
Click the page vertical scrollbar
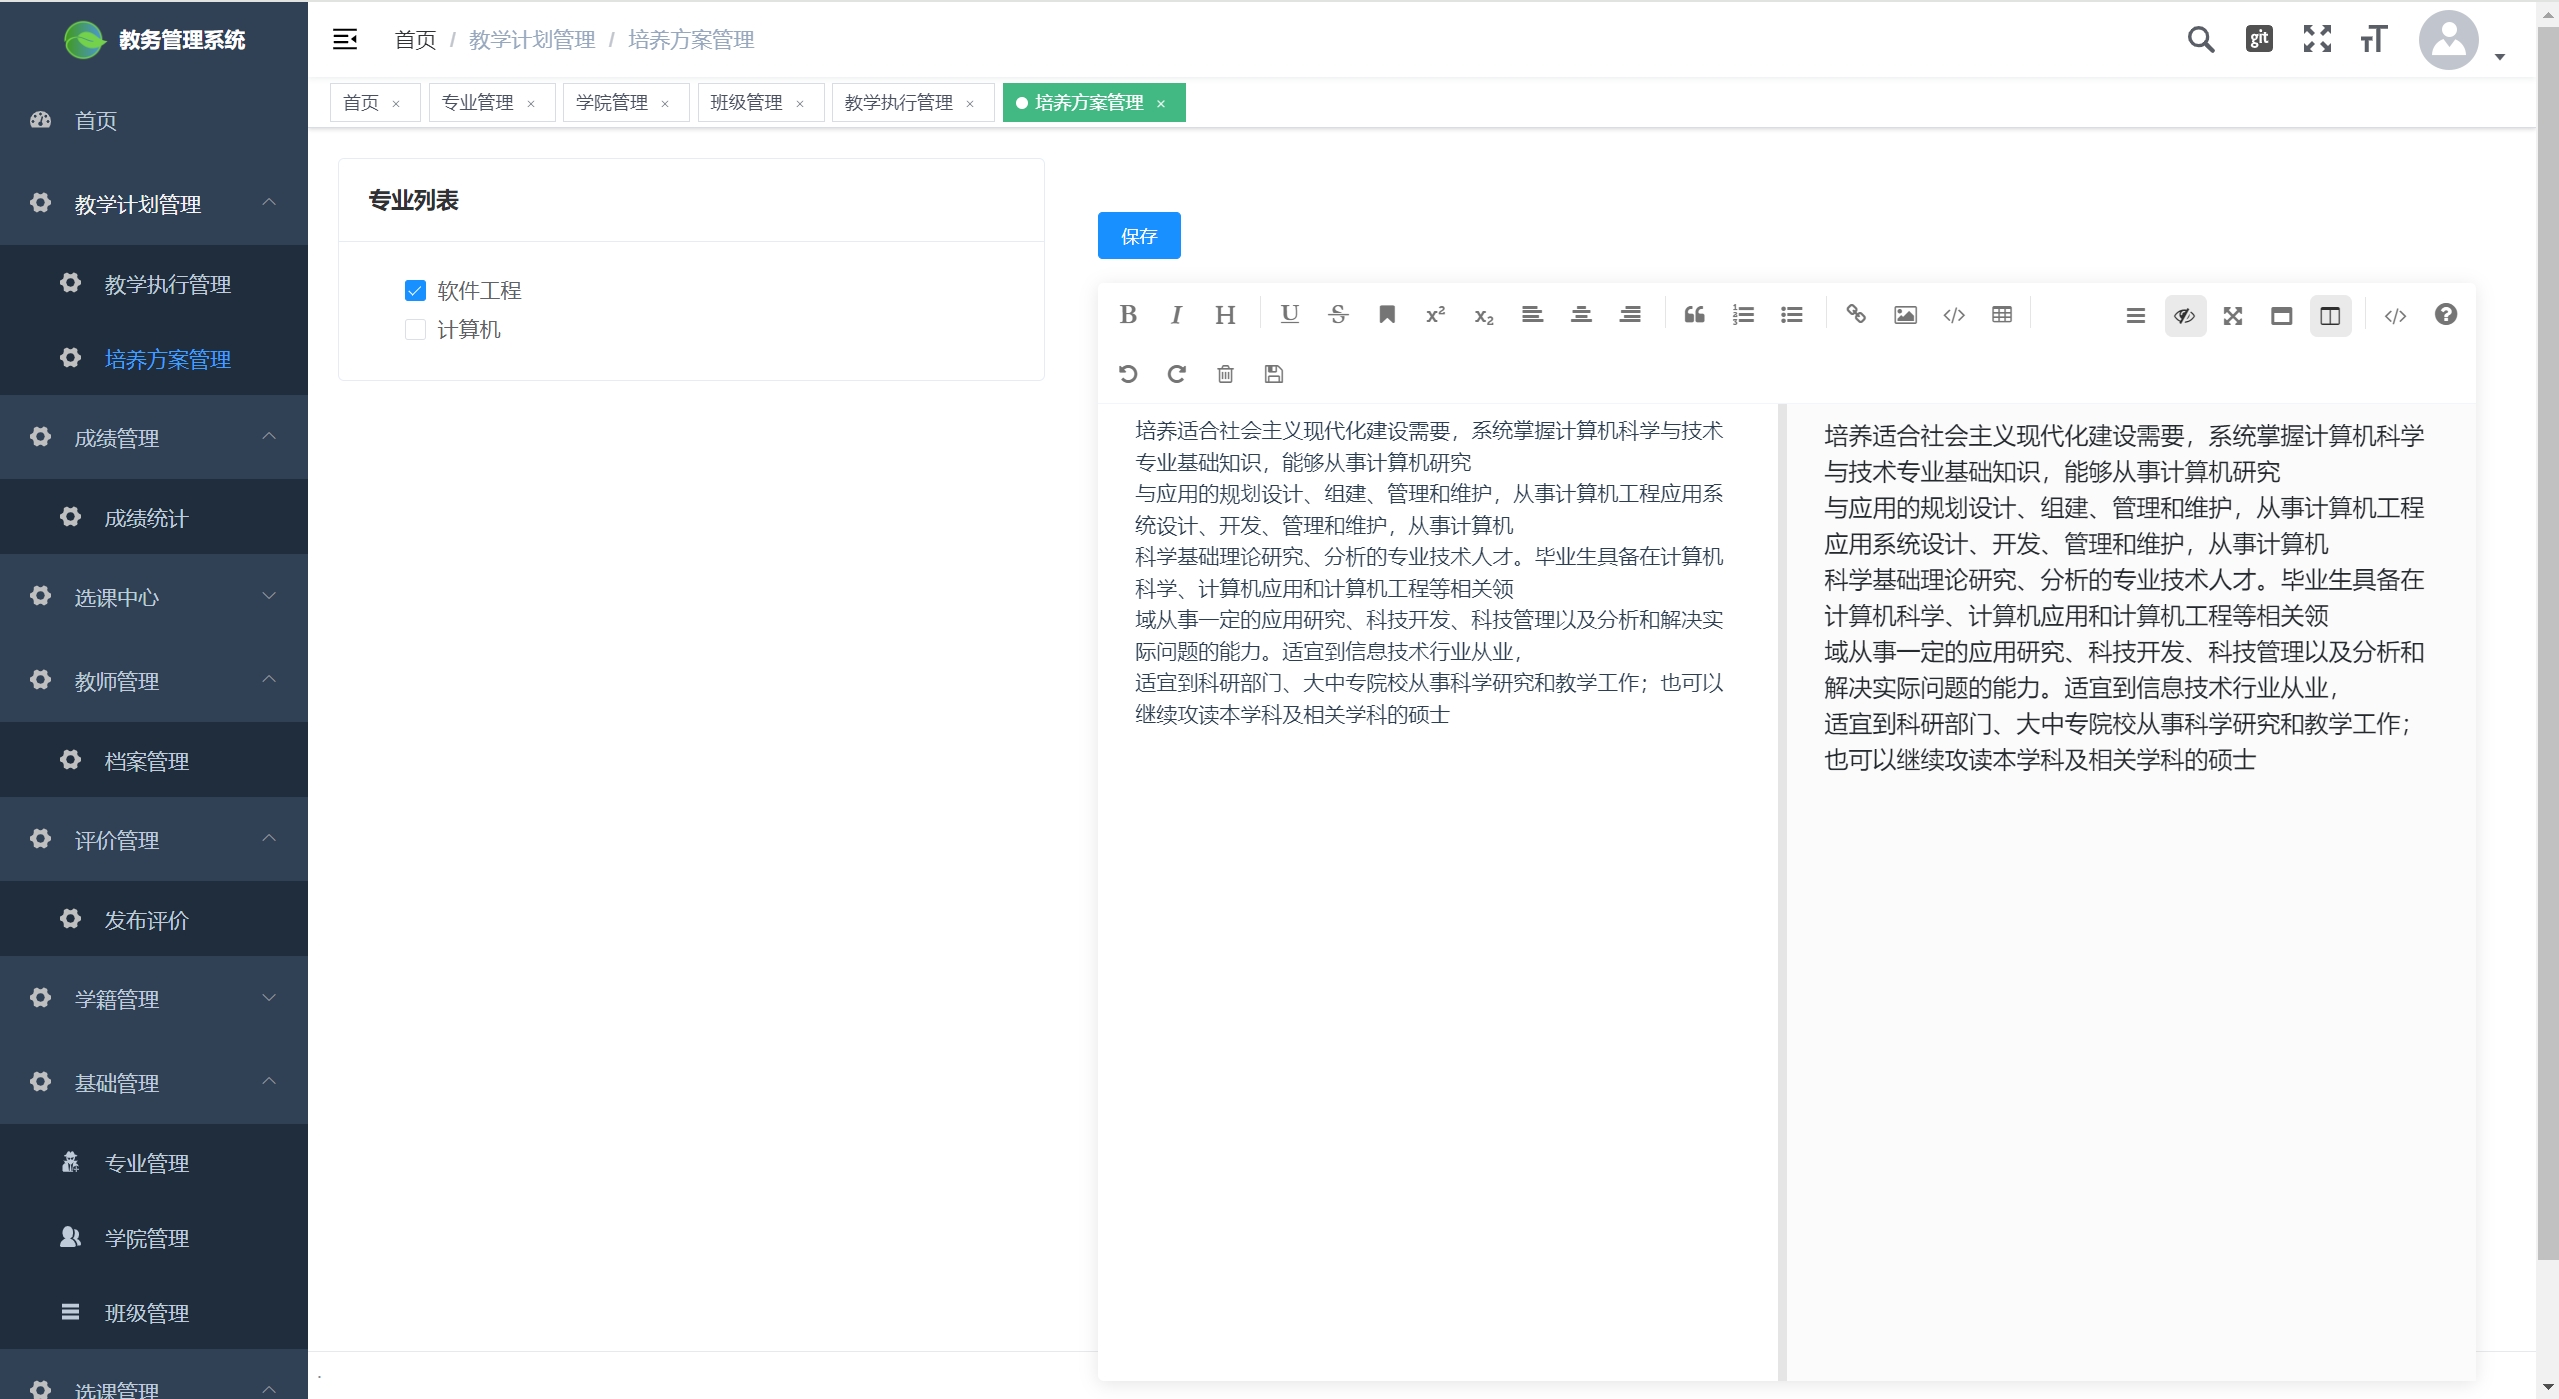click(x=2547, y=640)
